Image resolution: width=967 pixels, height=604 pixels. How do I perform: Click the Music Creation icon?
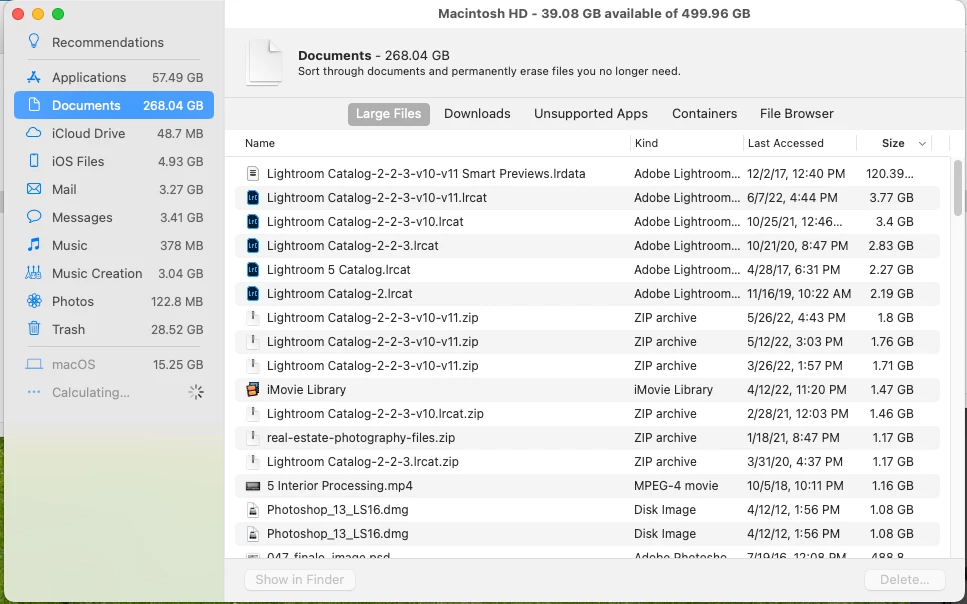(x=33, y=273)
